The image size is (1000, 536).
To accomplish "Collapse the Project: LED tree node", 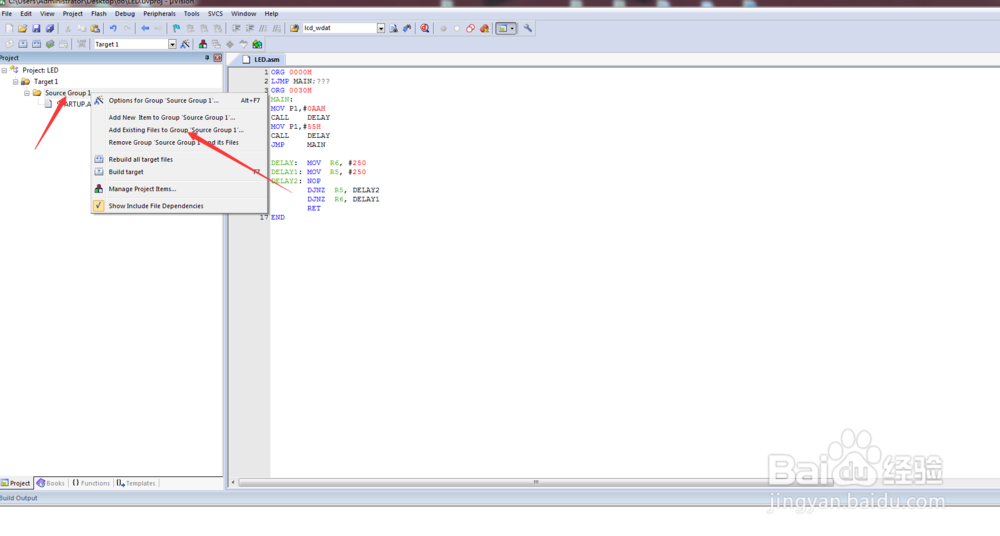I will [x=4, y=70].
